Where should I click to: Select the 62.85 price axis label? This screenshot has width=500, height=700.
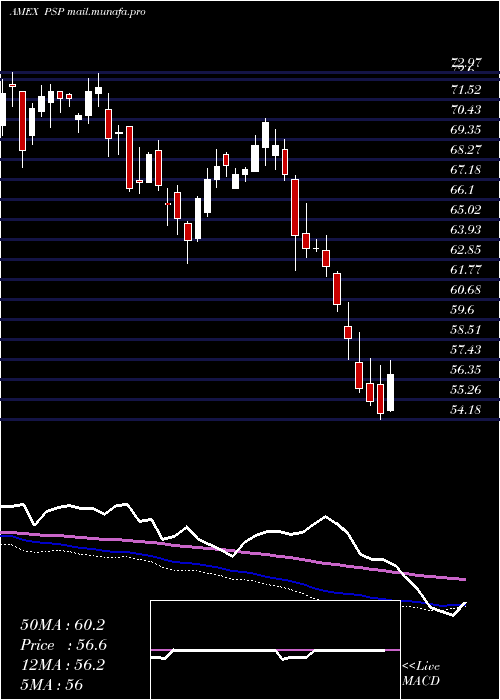pos(466,250)
